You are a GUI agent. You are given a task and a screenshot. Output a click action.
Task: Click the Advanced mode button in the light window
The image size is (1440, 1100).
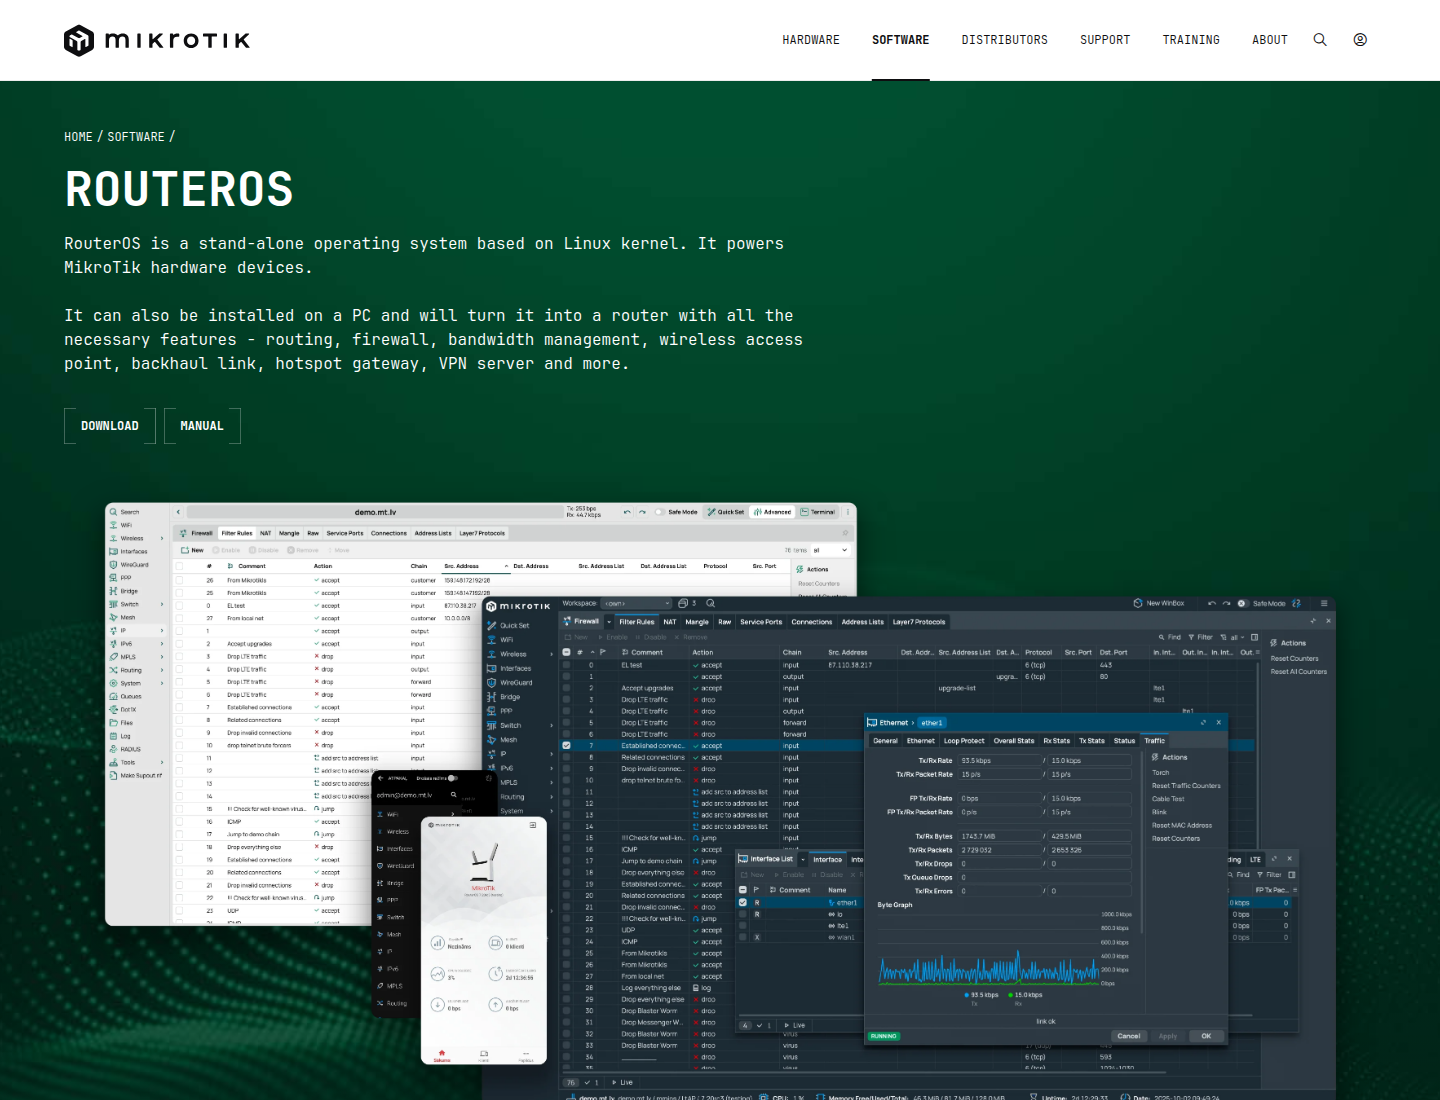(x=772, y=512)
